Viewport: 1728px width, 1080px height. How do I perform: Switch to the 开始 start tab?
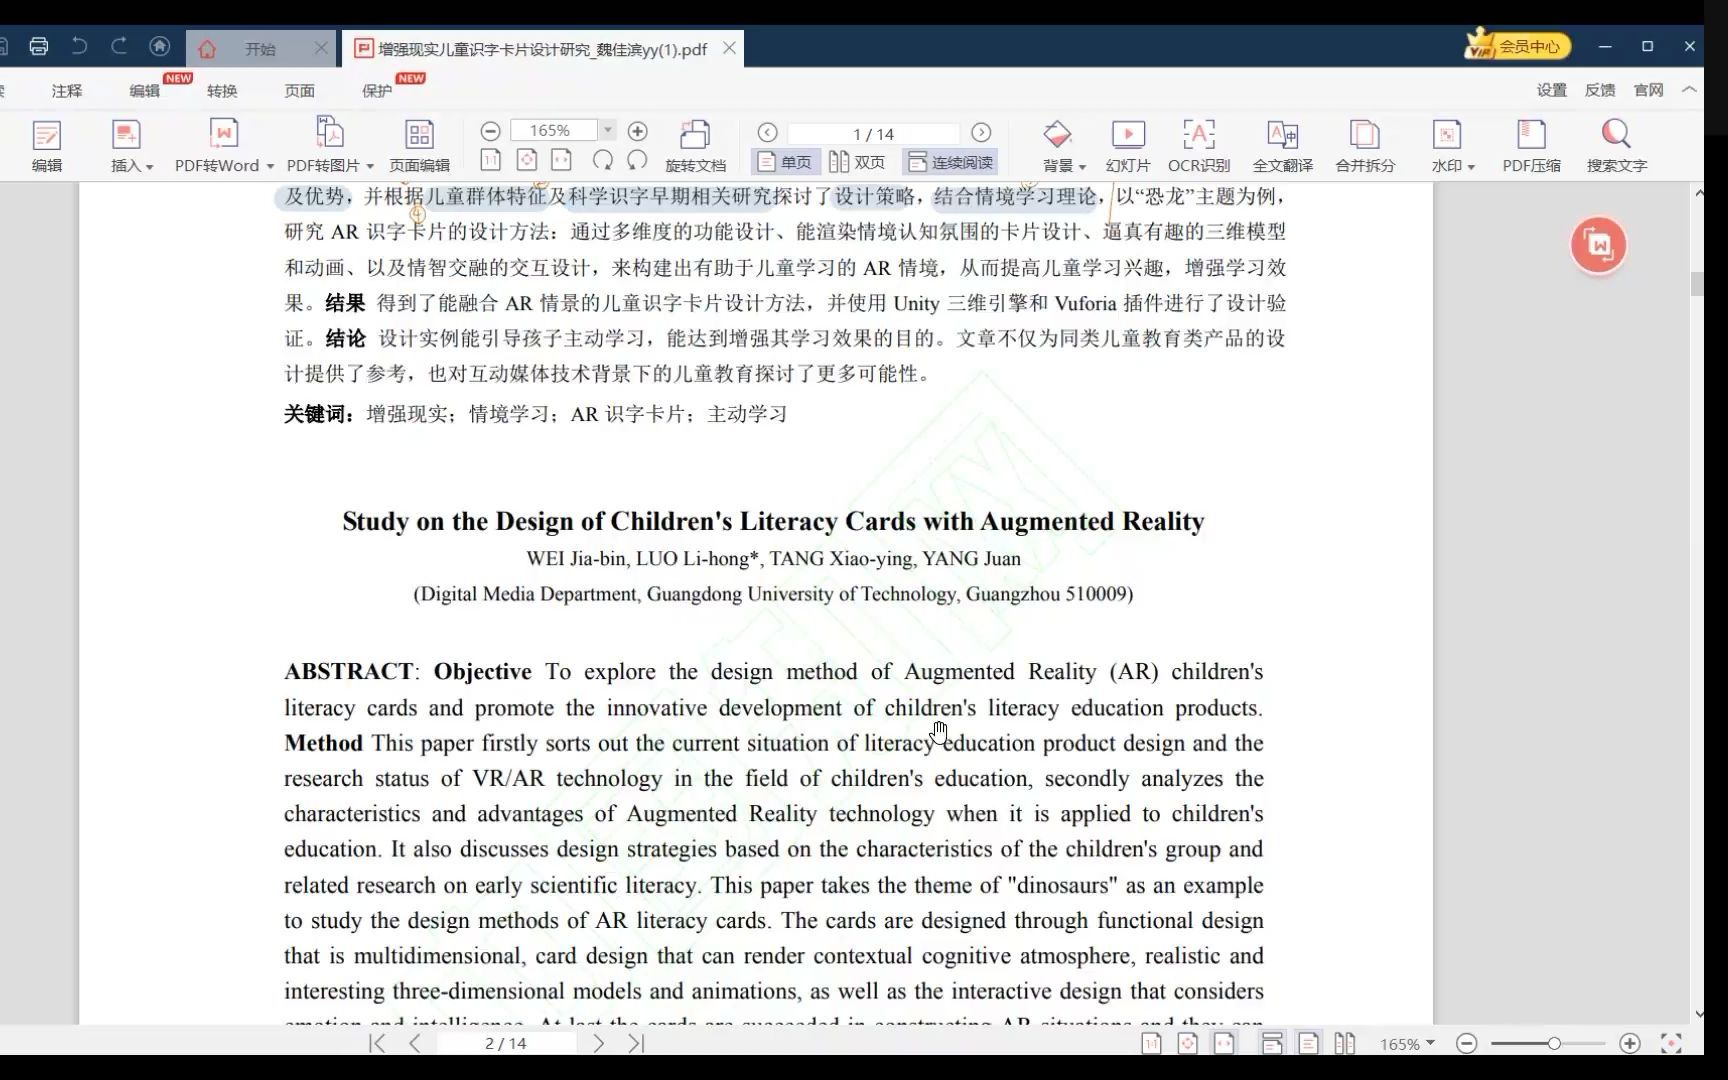click(x=260, y=48)
